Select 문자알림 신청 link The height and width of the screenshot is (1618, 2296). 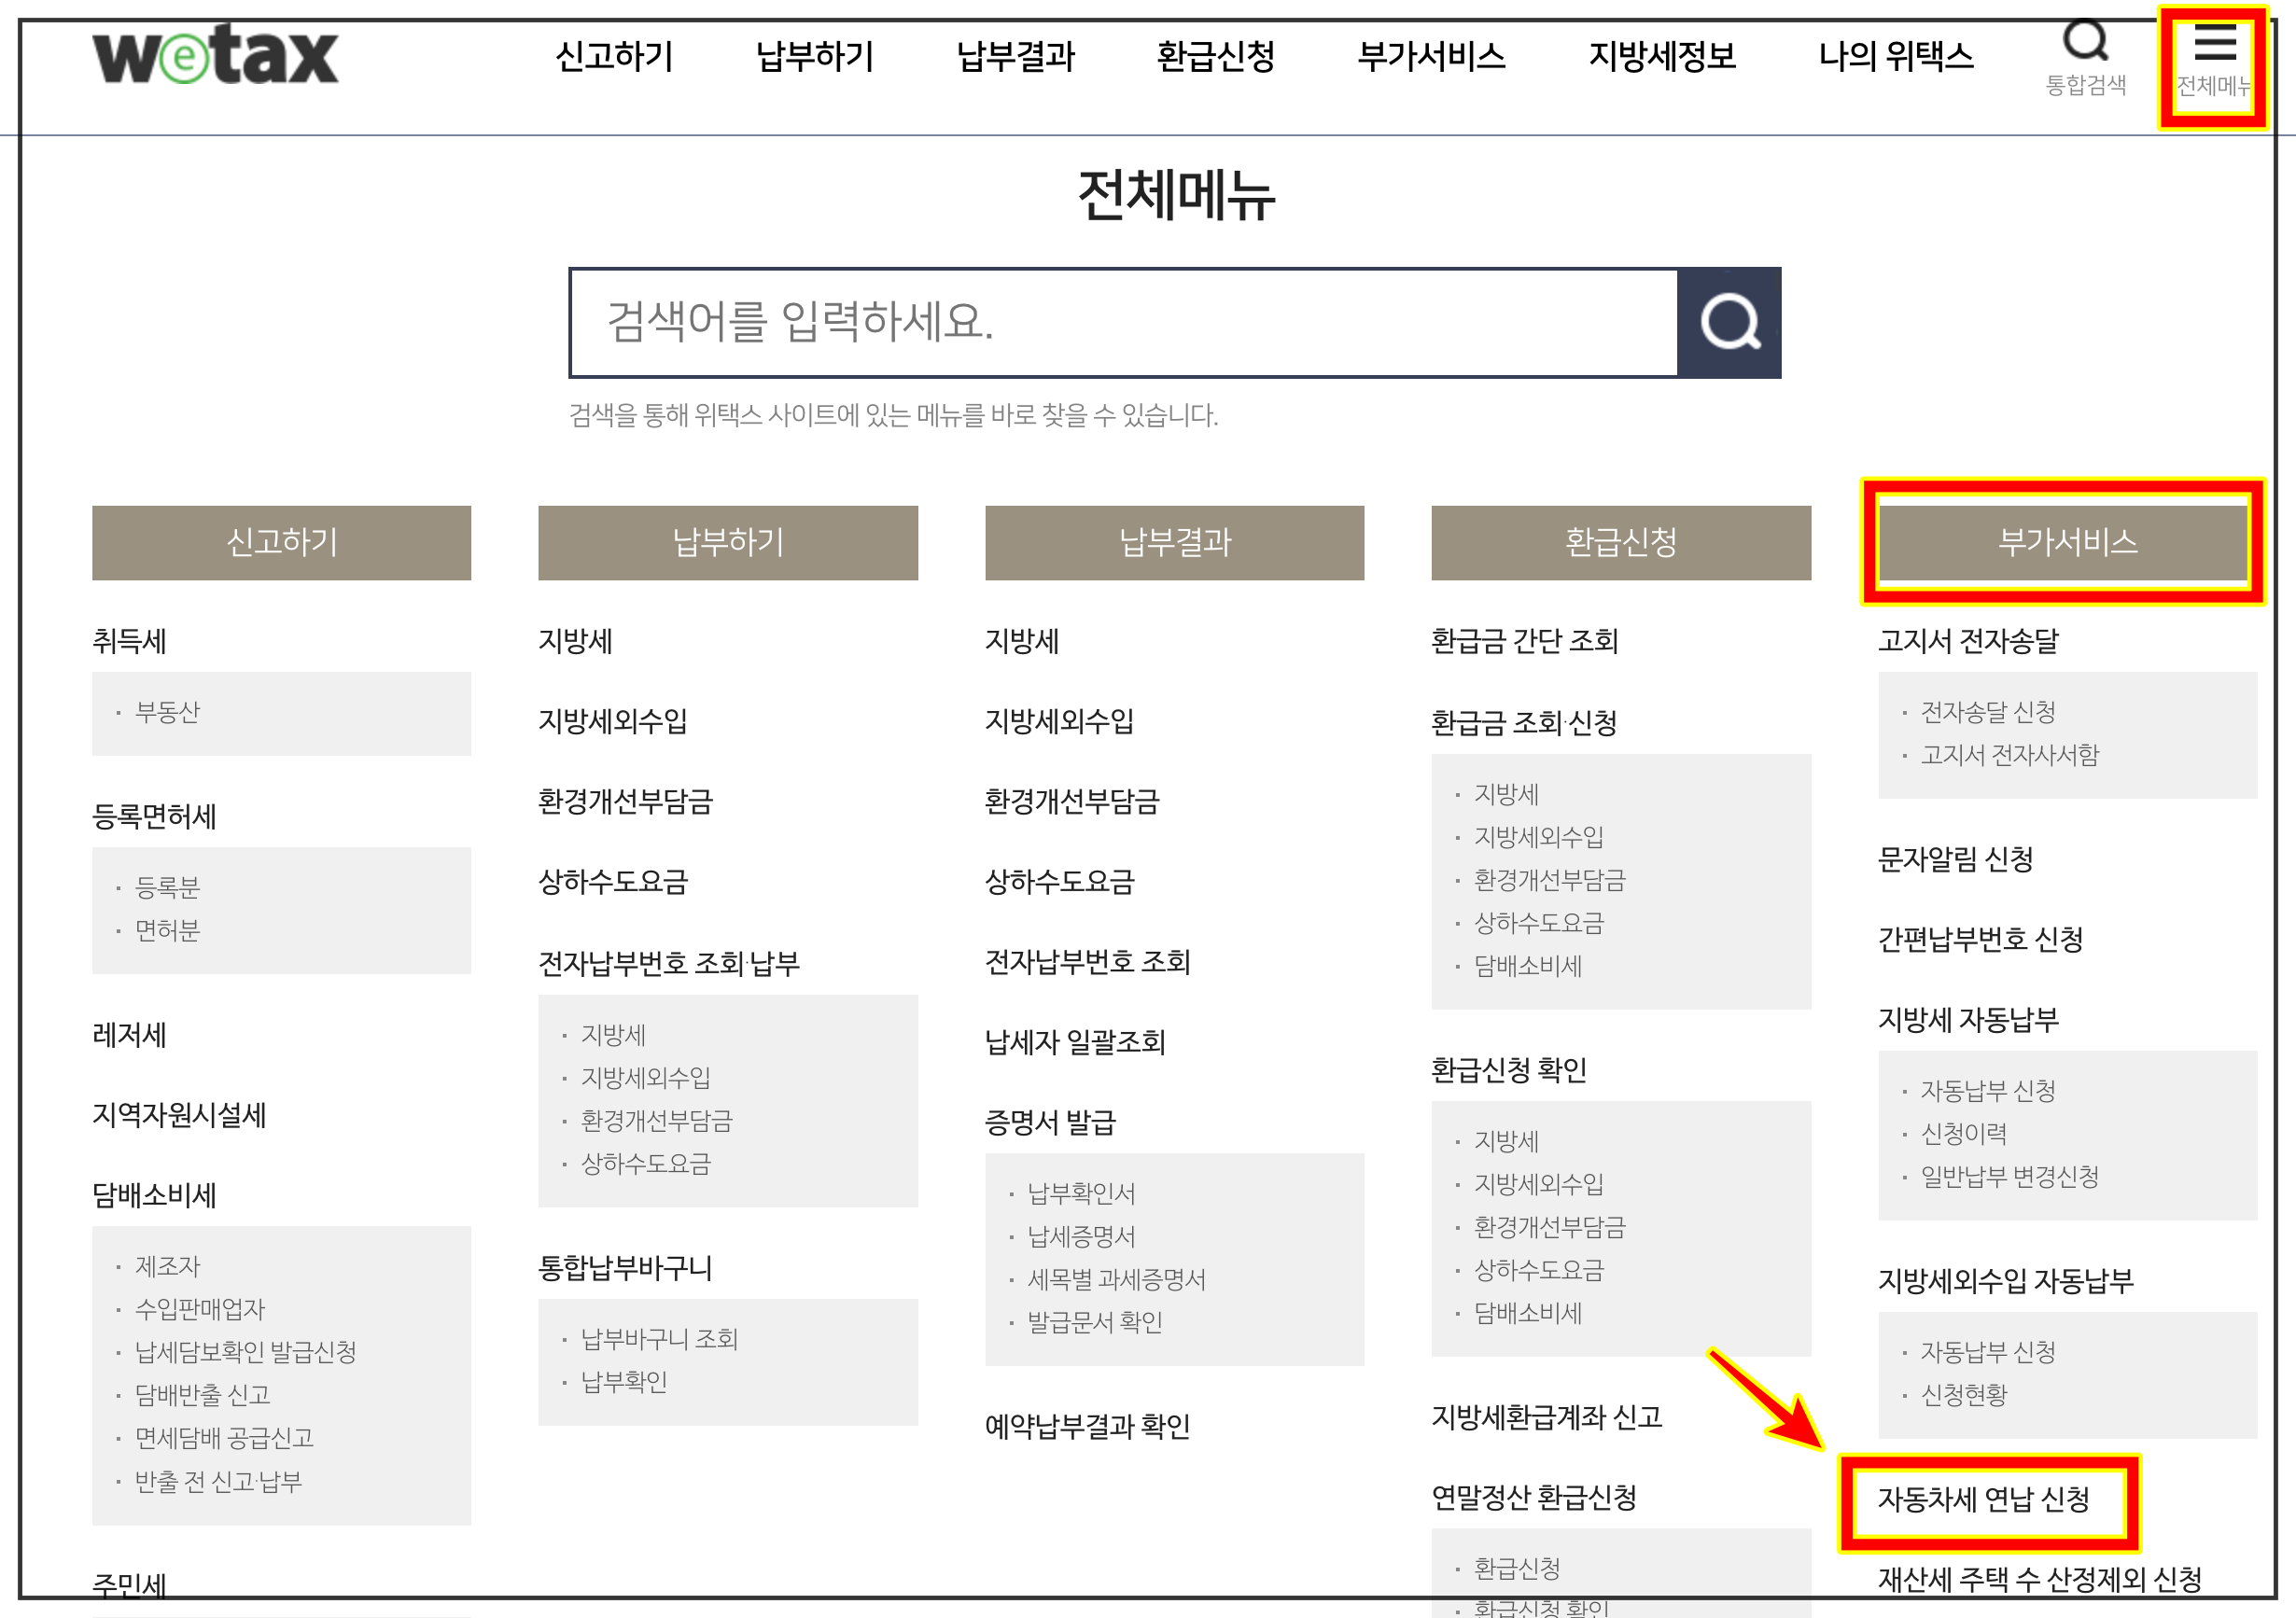1955,859
